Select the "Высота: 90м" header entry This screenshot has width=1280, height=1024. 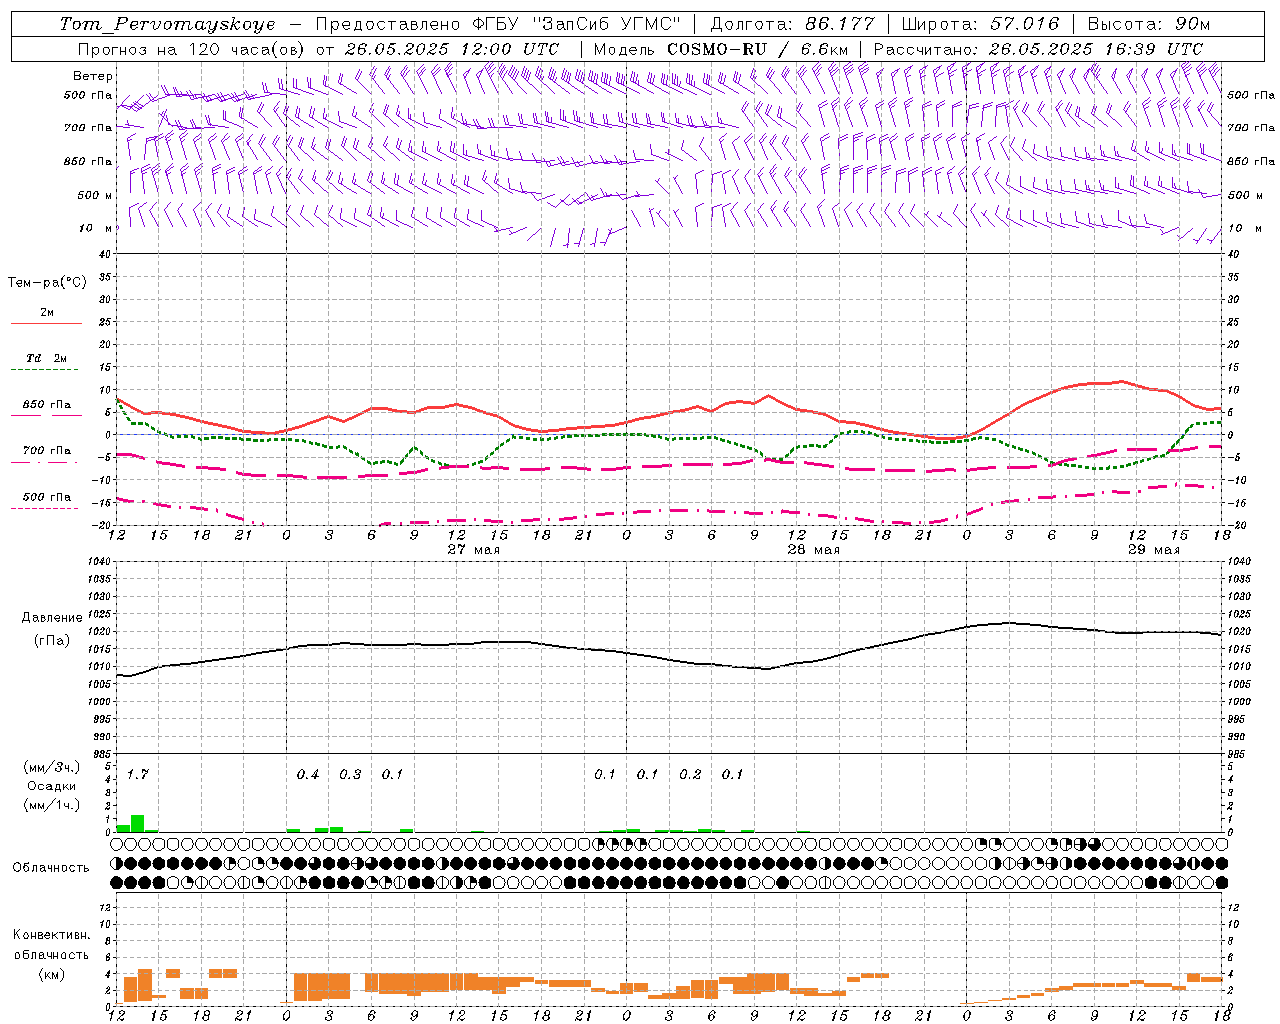coord(1148,24)
